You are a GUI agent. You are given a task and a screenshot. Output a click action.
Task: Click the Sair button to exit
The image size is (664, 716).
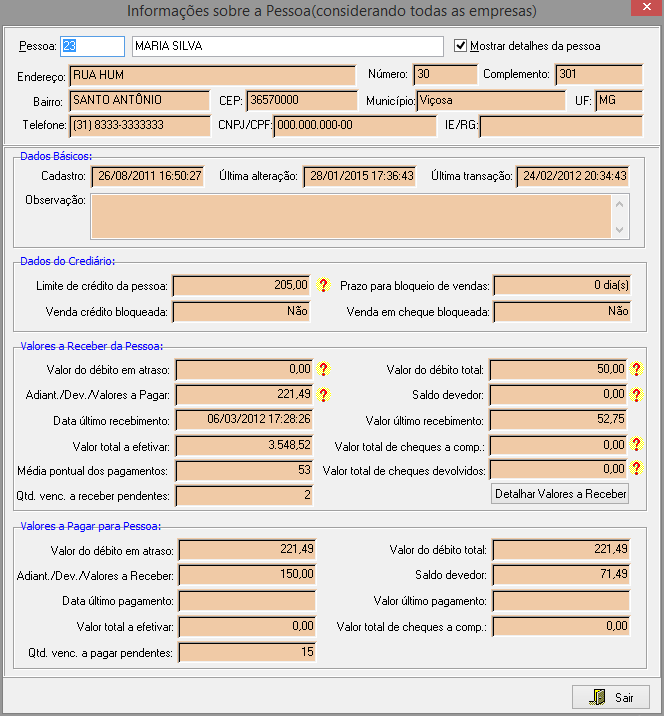coord(611,697)
